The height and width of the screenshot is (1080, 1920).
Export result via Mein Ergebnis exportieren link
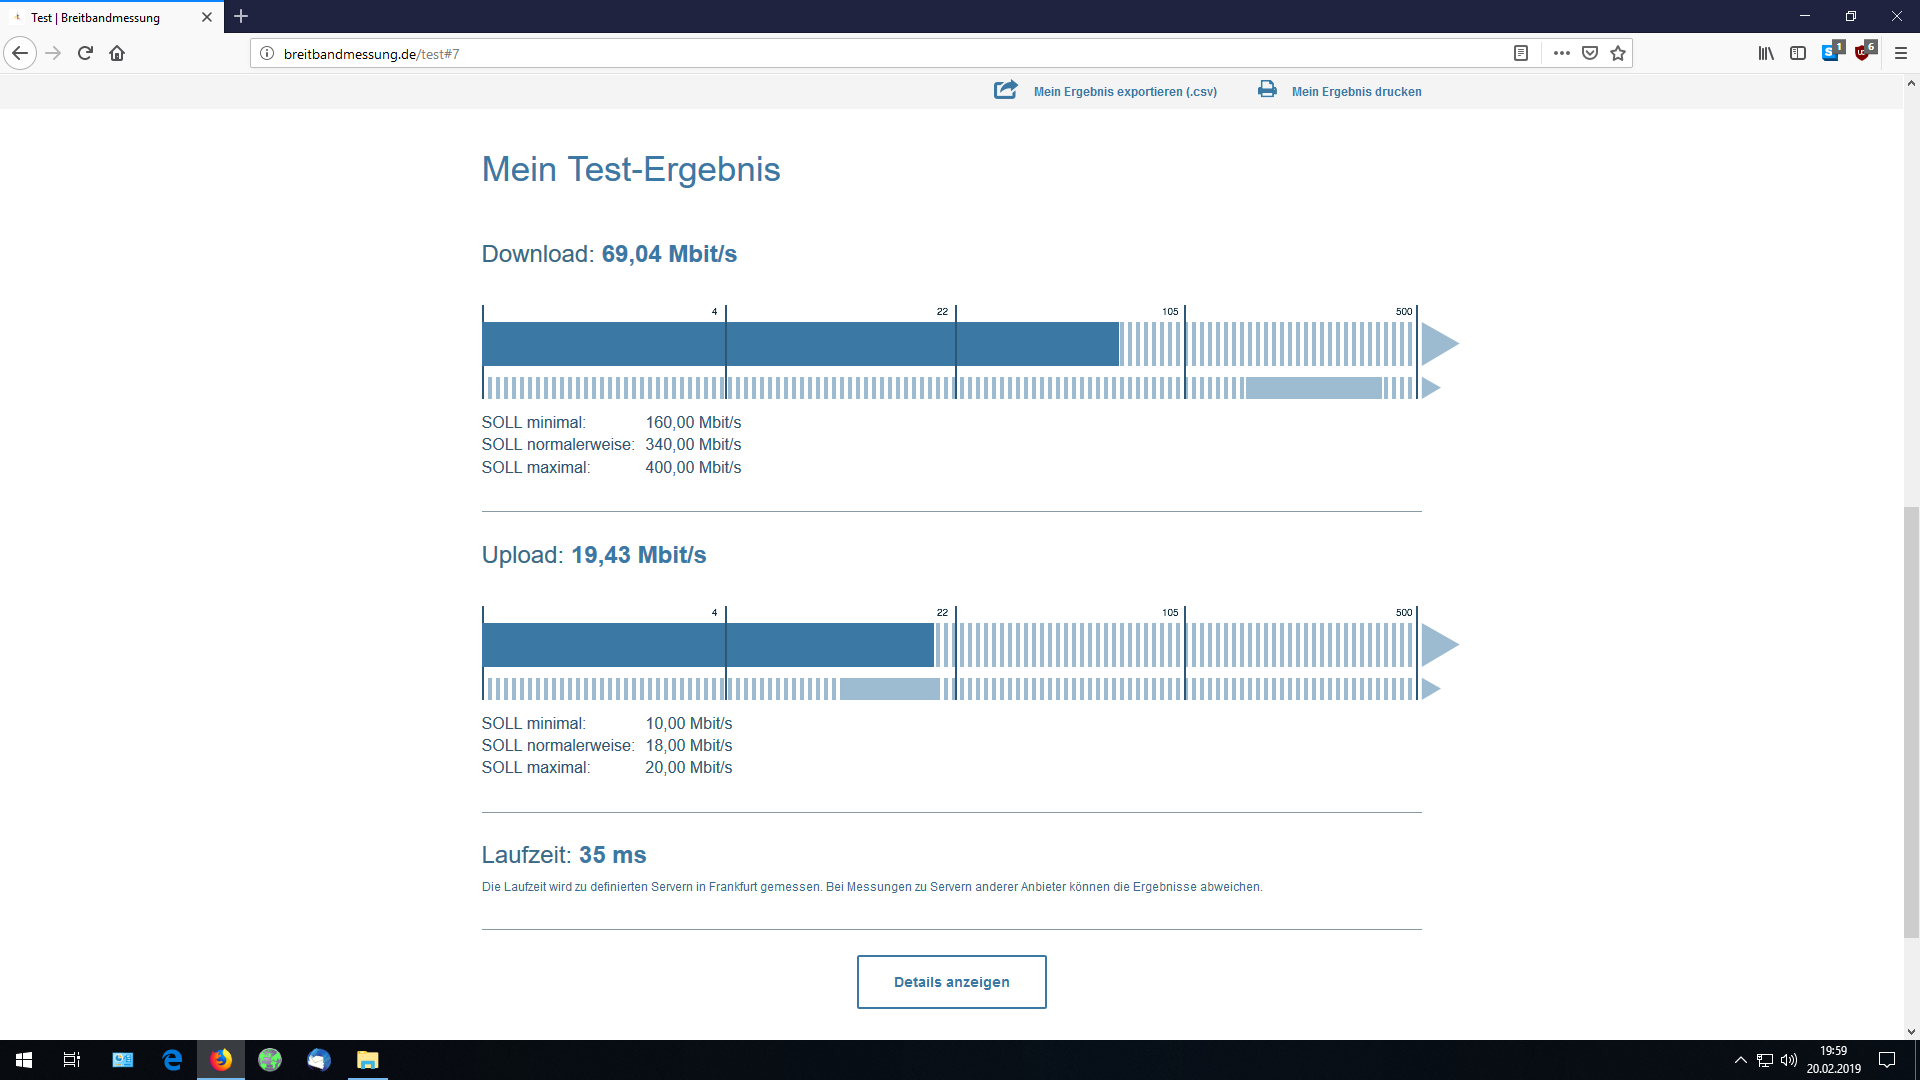[x=1125, y=91]
